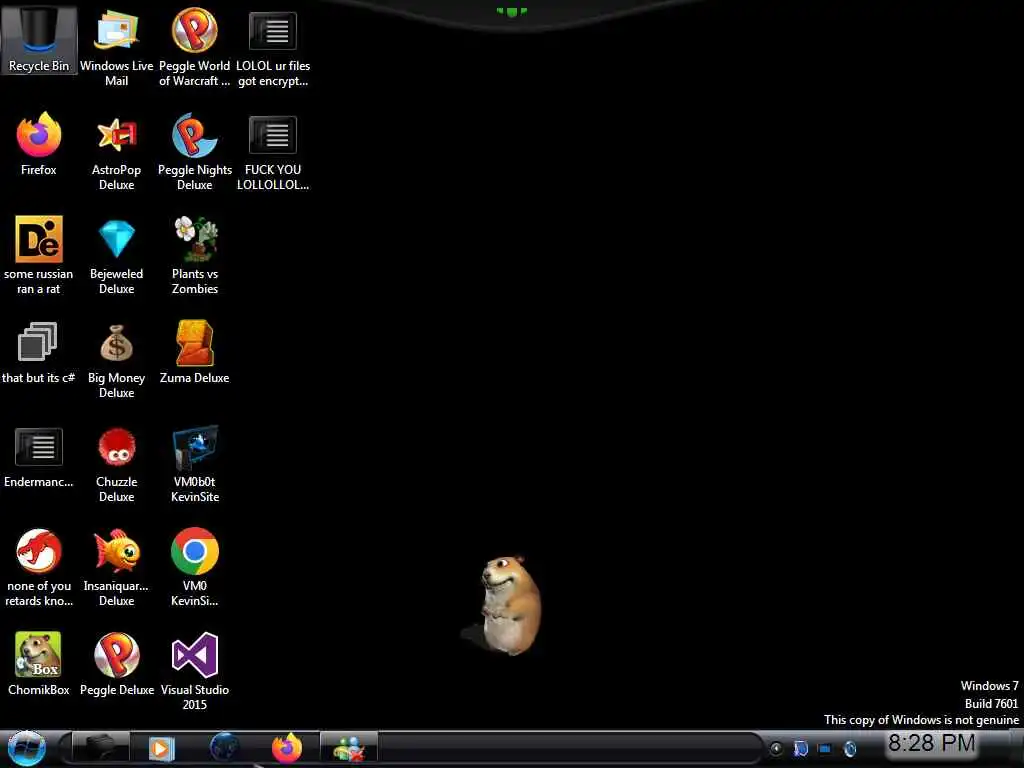This screenshot has height=768, width=1024.
Task: Select the text file beginning 'FUCK YOU'
Action: coord(273,152)
